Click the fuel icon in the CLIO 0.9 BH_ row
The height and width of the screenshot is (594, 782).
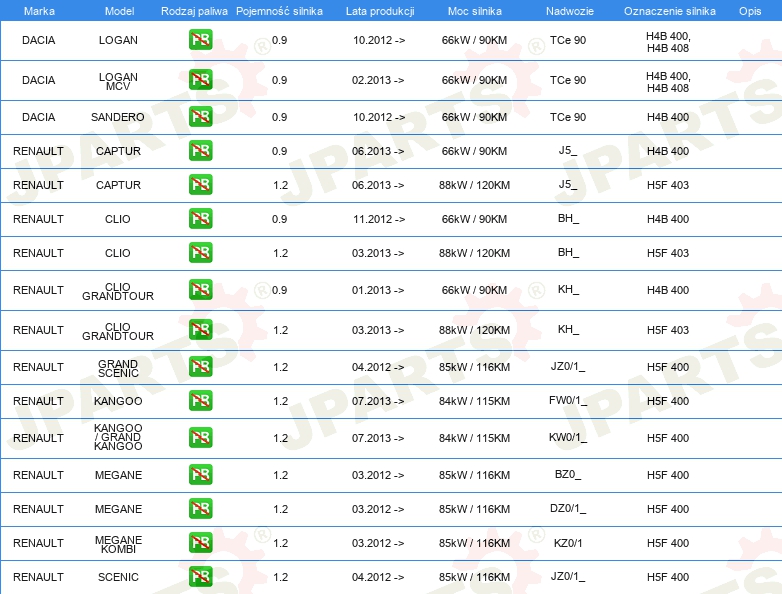(x=200, y=218)
